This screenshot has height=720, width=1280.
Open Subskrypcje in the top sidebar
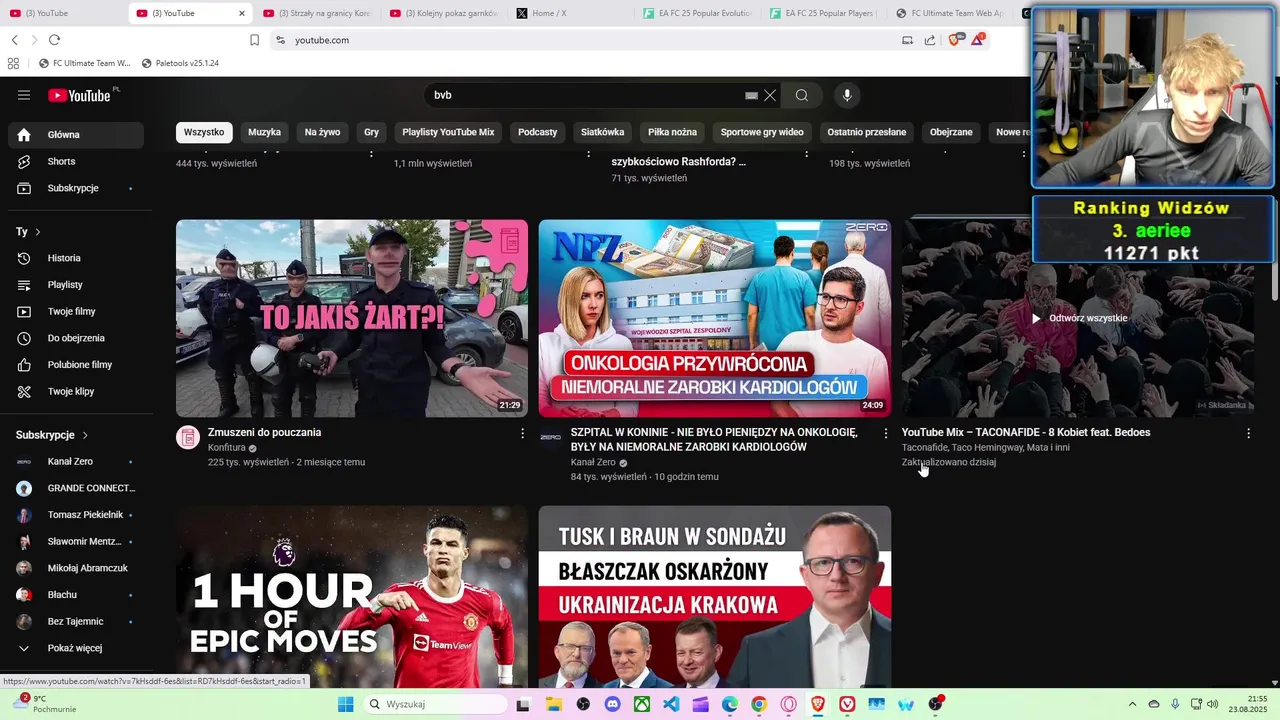click(x=76, y=188)
